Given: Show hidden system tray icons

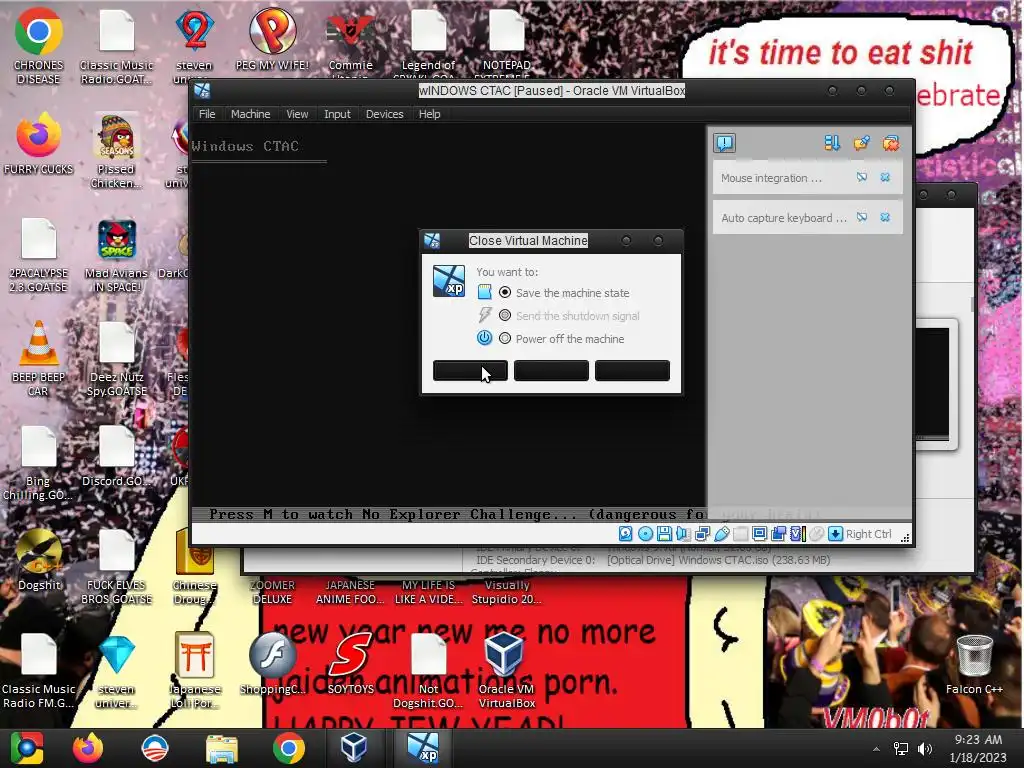Looking at the screenshot, I should pyautogui.click(x=876, y=749).
